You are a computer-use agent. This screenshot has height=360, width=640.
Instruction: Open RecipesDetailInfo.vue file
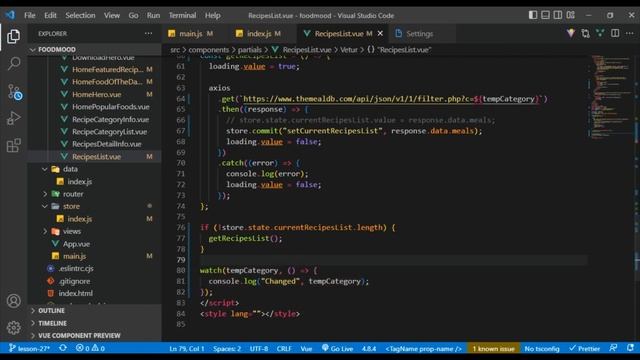(107, 144)
